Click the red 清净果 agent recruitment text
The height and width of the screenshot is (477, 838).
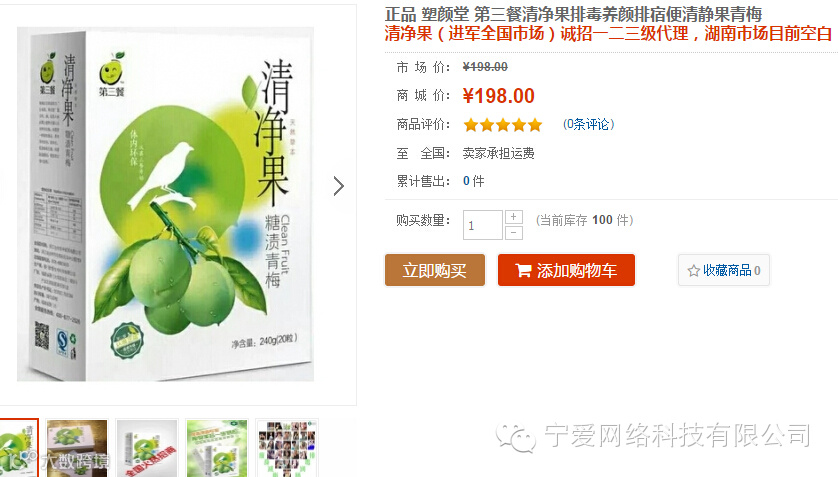pyautogui.click(x=608, y=34)
